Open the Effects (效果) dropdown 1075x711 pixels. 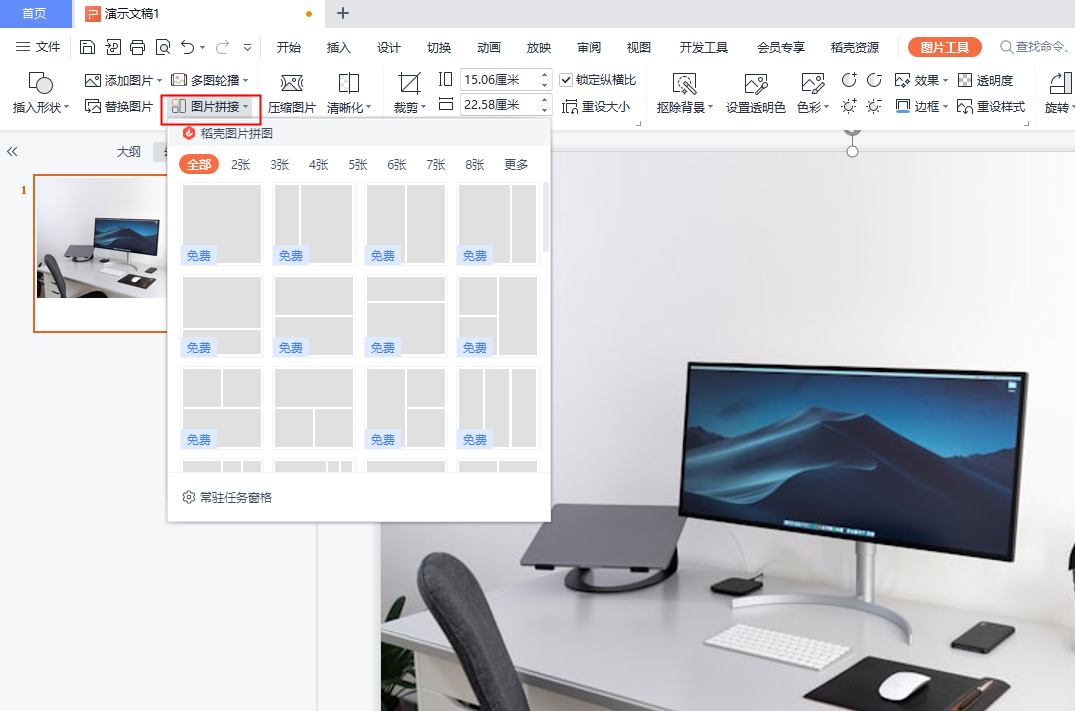pyautogui.click(x=920, y=80)
